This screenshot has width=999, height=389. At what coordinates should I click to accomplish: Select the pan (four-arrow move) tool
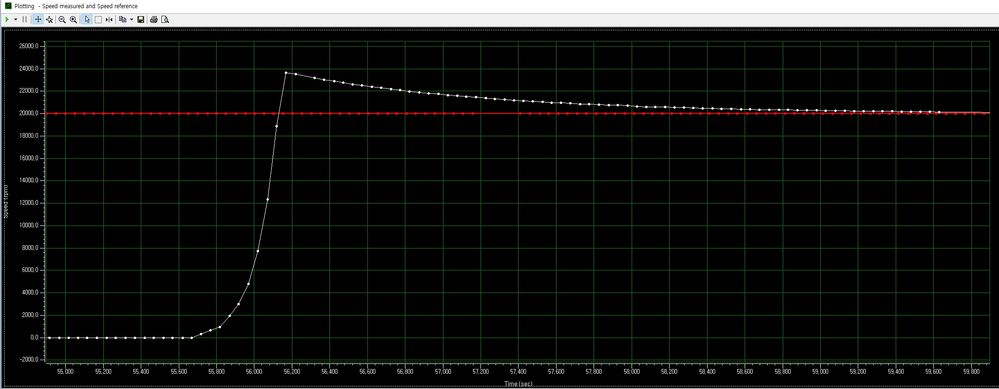pos(38,20)
